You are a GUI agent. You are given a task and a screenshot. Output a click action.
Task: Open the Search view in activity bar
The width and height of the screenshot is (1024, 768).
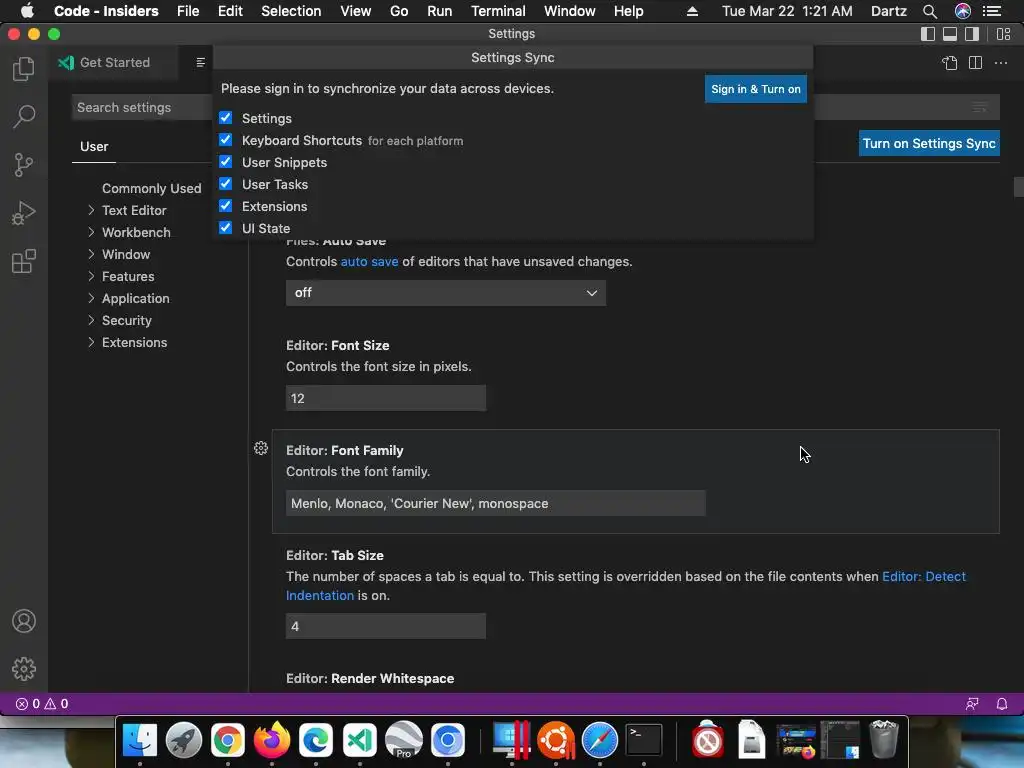point(24,117)
